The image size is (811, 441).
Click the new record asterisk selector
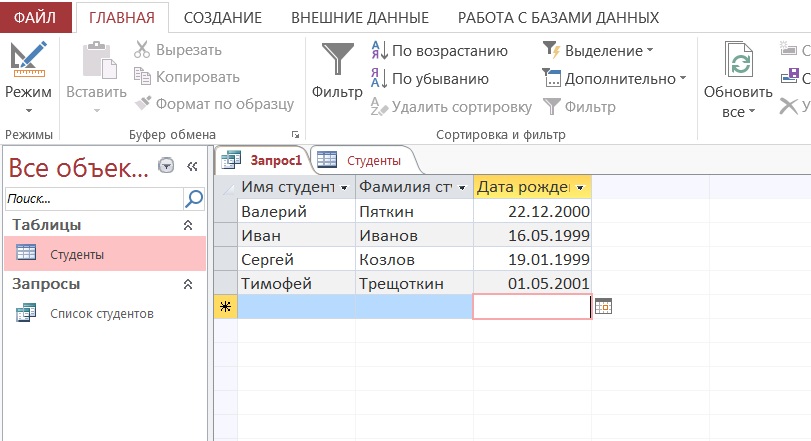point(226,307)
